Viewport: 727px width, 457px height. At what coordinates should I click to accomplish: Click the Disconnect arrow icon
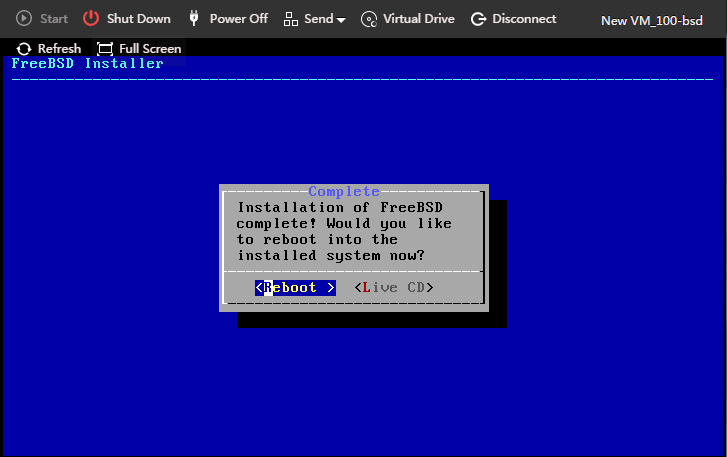pyautogui.click(x=478, y=19)
